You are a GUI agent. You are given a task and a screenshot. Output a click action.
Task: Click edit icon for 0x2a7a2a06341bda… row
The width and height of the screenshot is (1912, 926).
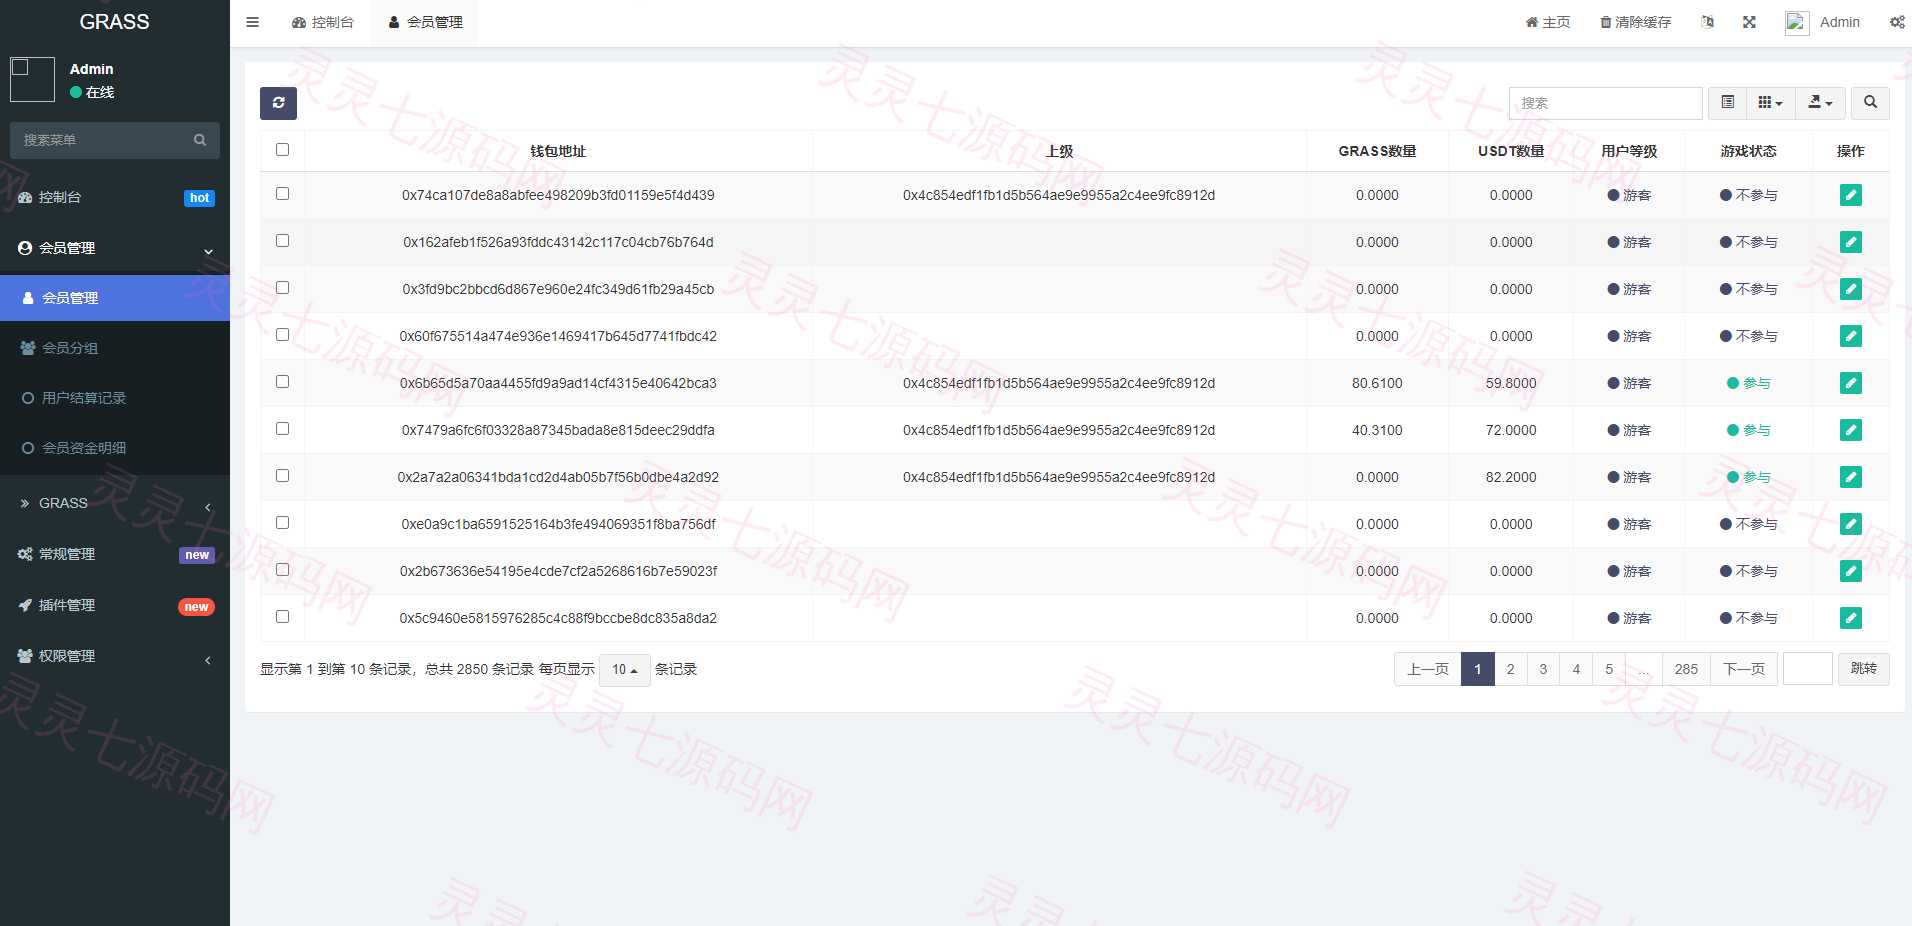pos(1850,477)
